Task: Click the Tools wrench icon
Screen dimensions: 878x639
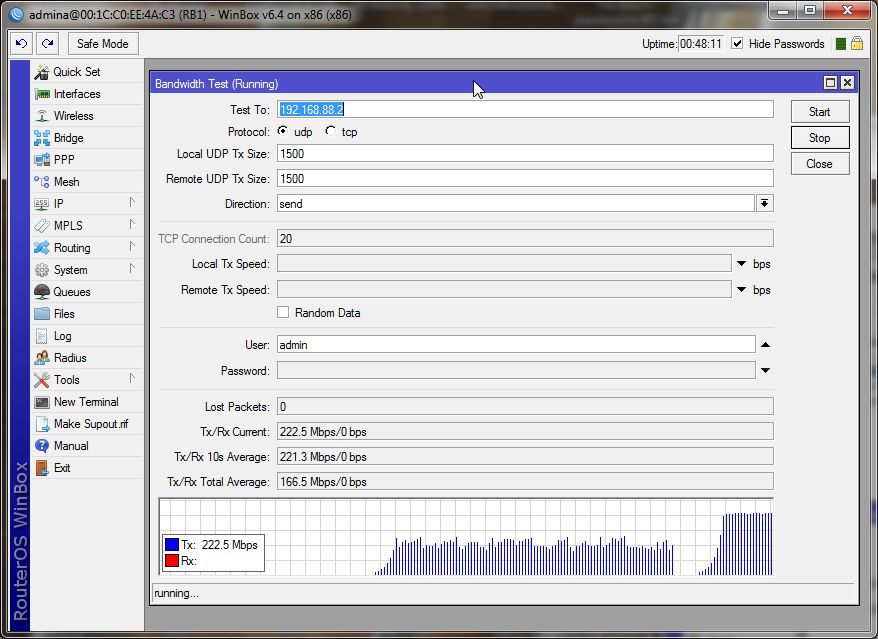Action: coord(42,380)
